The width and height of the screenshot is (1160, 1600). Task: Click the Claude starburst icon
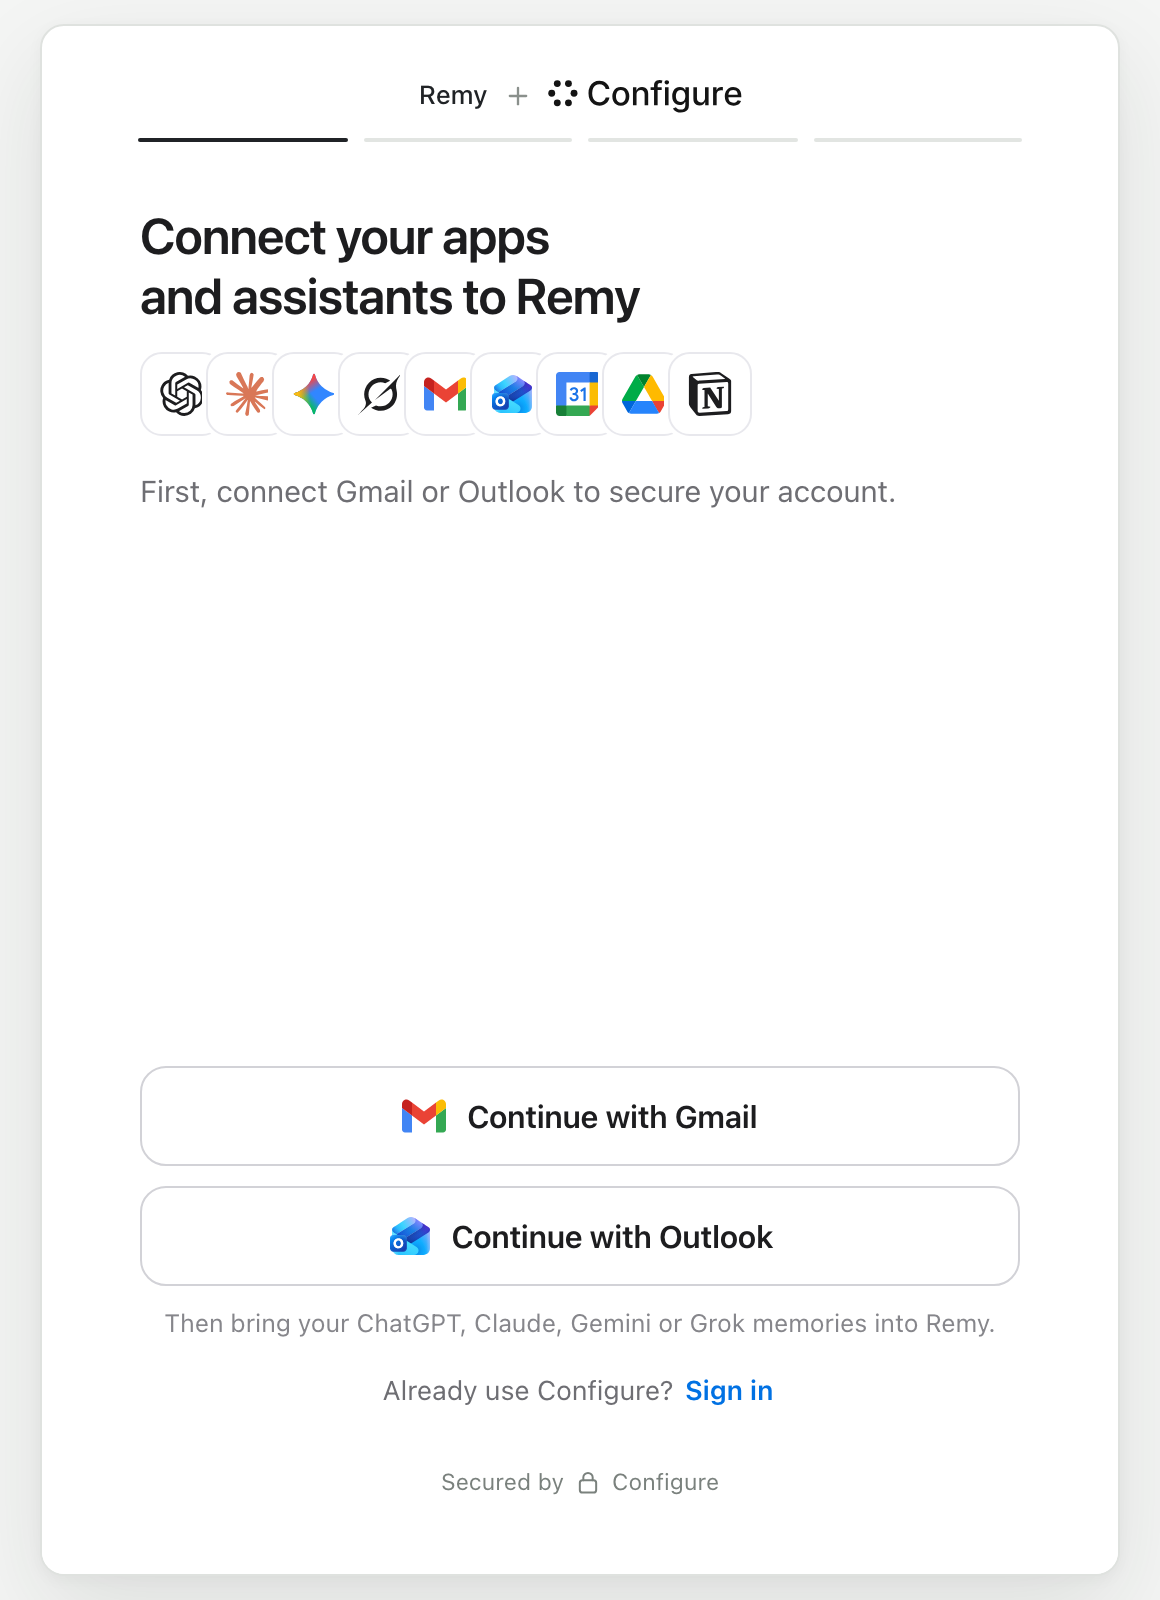tap(248, 394)
